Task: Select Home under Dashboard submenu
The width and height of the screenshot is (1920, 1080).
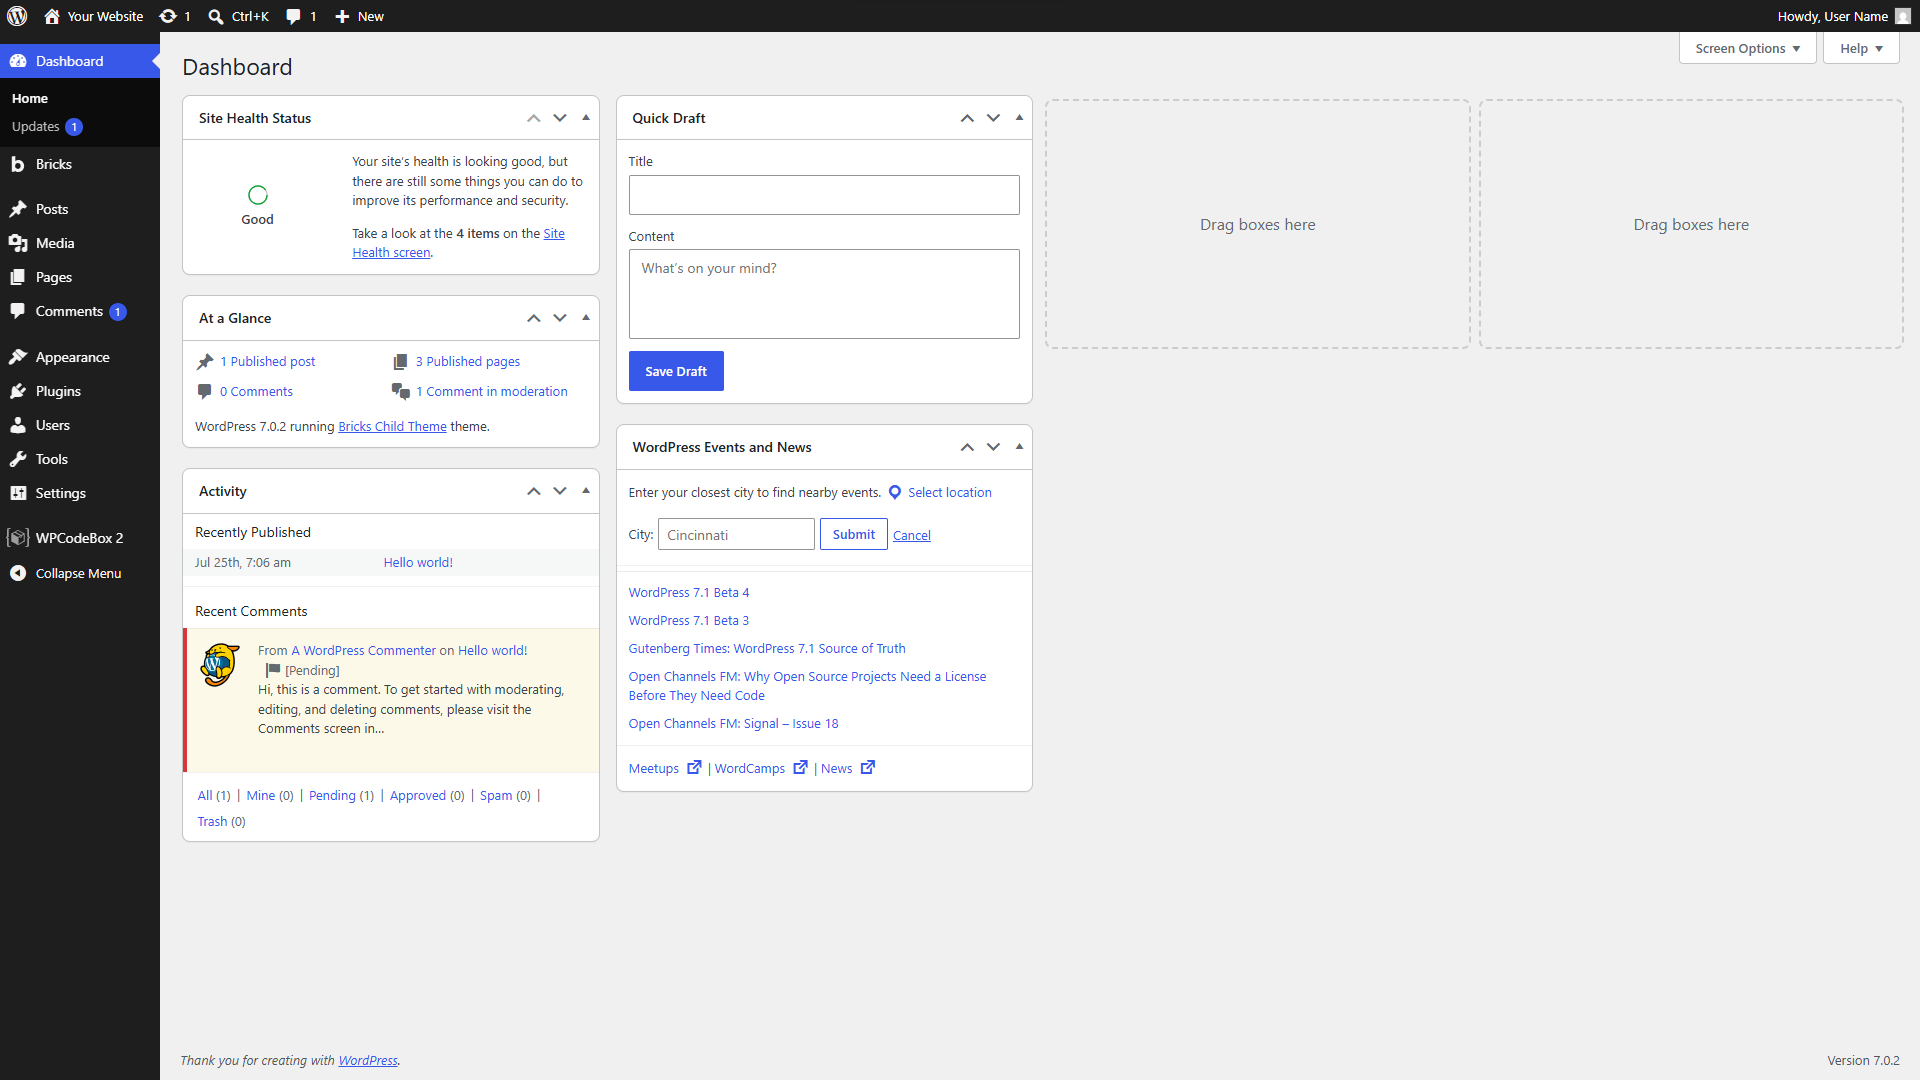Action: 30,98
